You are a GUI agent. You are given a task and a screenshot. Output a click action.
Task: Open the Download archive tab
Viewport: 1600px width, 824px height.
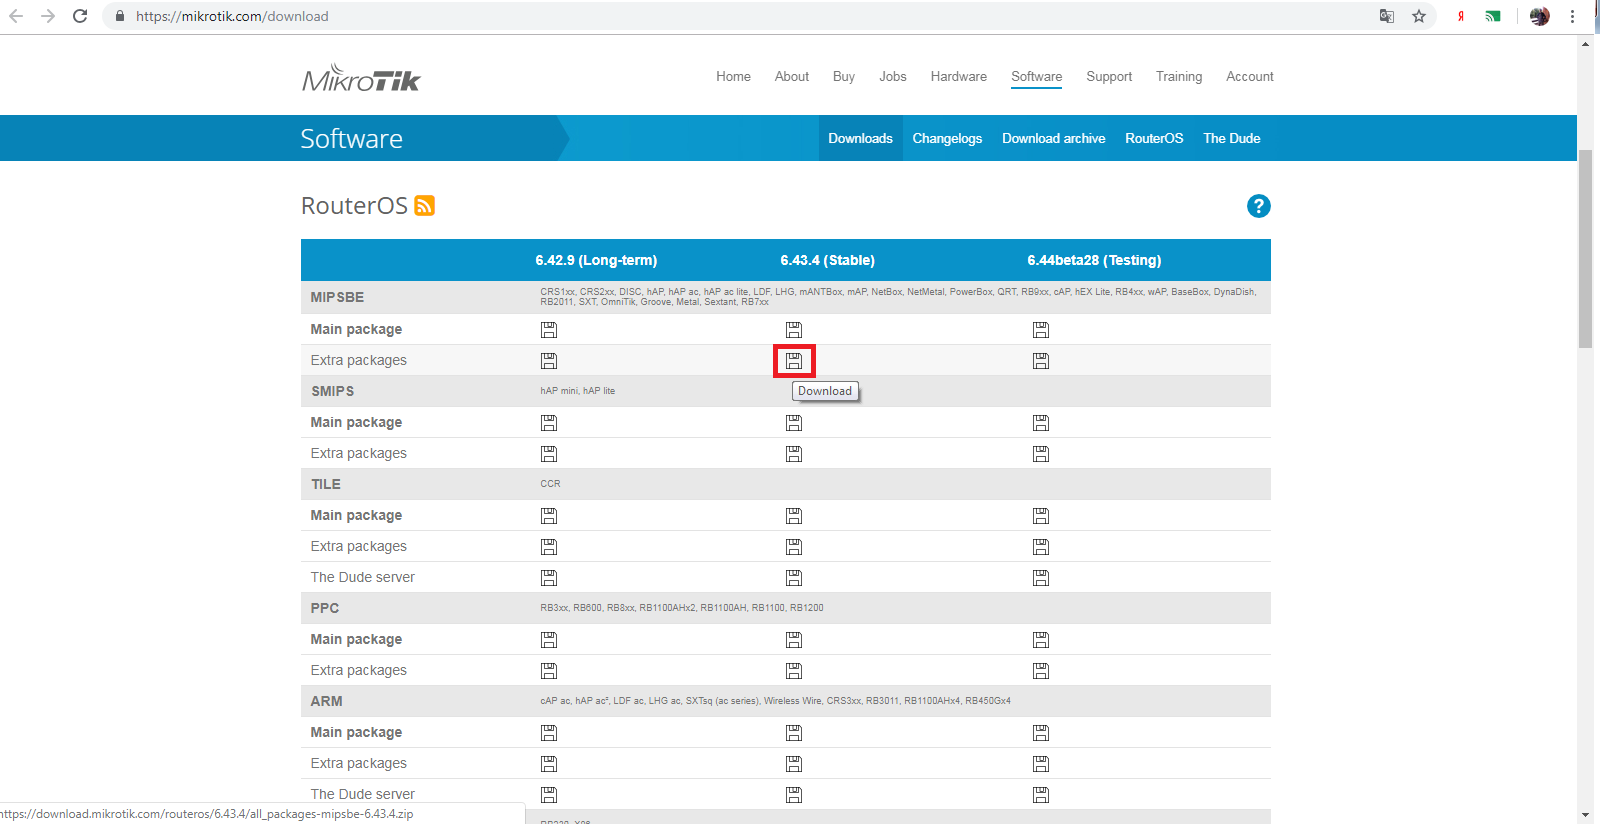1054,138
